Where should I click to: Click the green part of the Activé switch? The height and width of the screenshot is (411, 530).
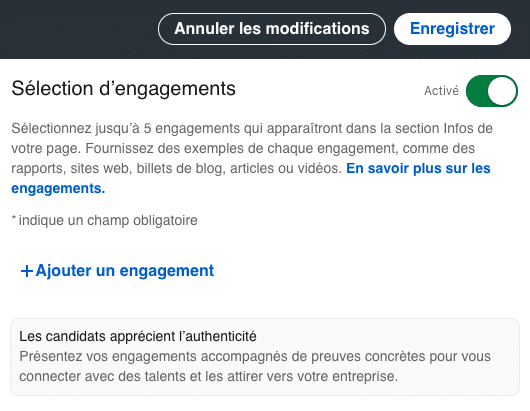[477, 91]
